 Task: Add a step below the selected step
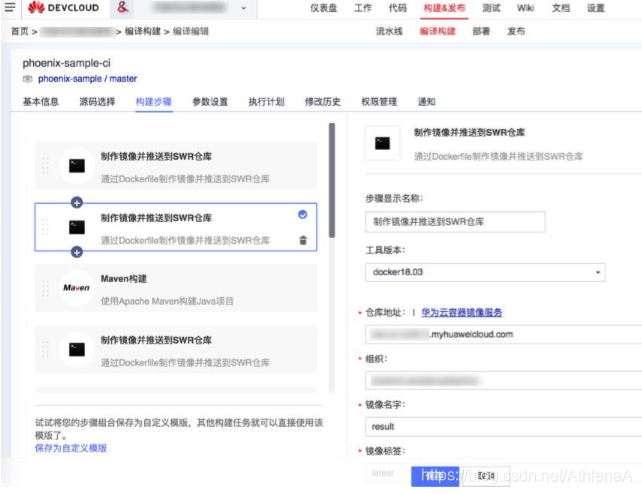(x=77, y=252)
